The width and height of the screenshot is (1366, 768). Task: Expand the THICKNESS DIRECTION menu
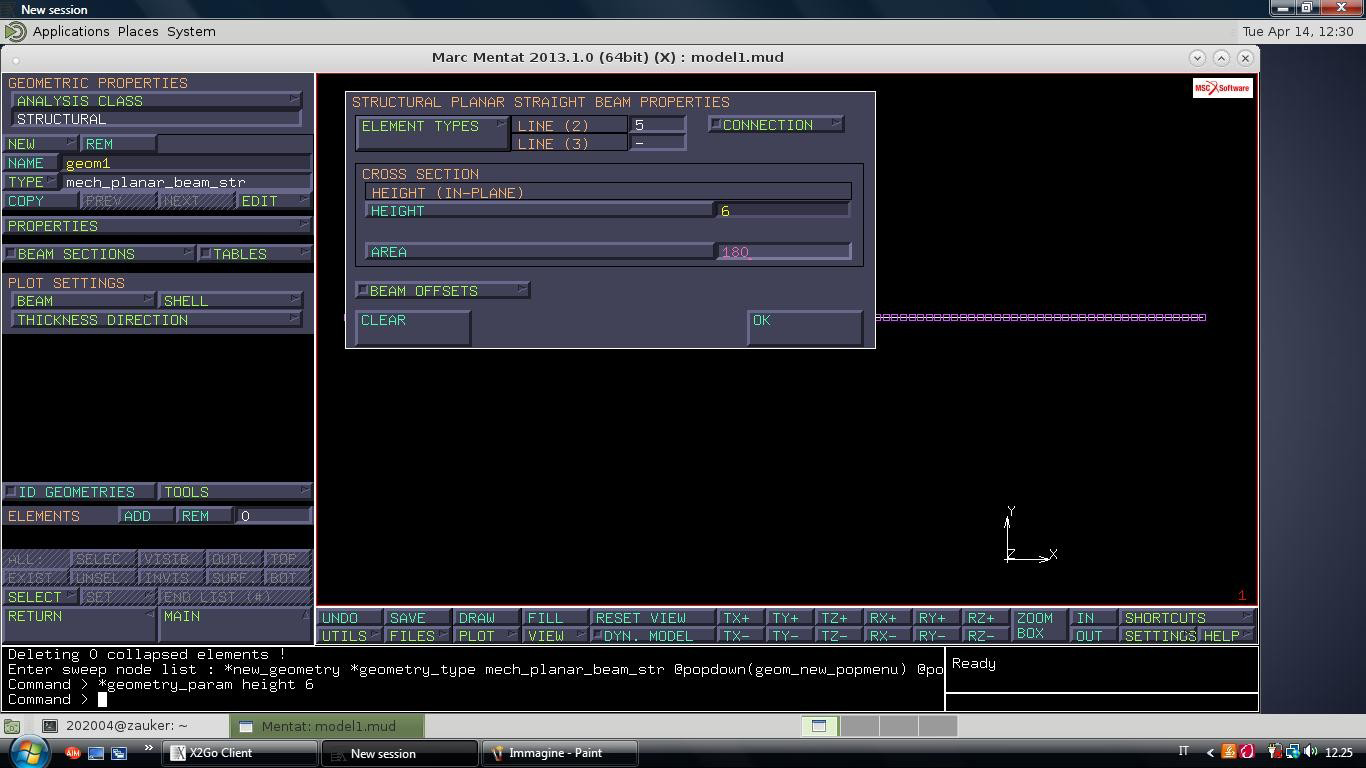[156, 320]
